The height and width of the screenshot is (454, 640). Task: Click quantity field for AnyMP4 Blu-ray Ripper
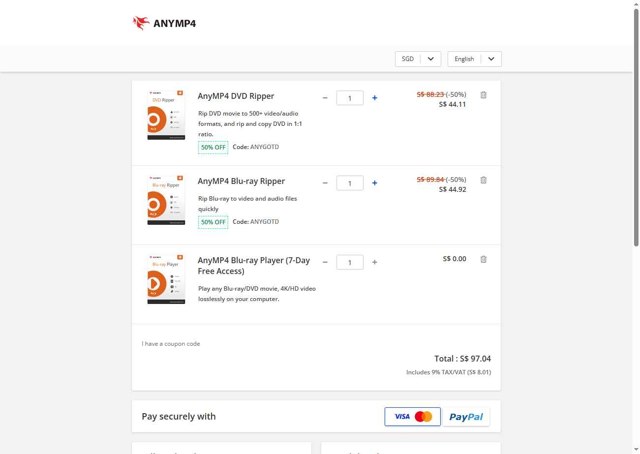(x=350, y=183)
